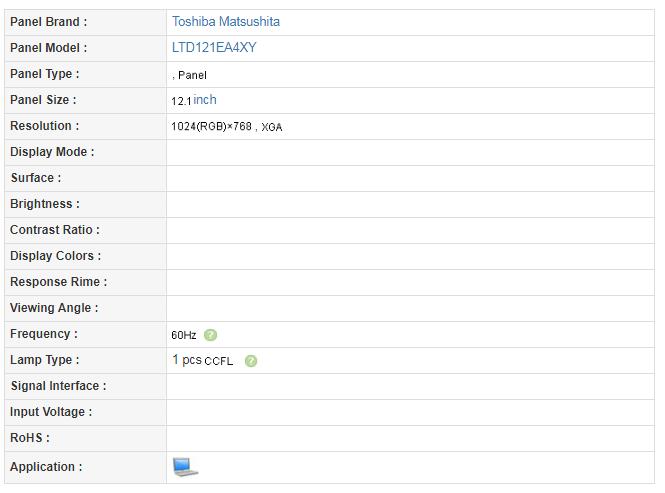Click the Panel Model label
The height and width of the screenshot is (493, 665).
[48, 48]
